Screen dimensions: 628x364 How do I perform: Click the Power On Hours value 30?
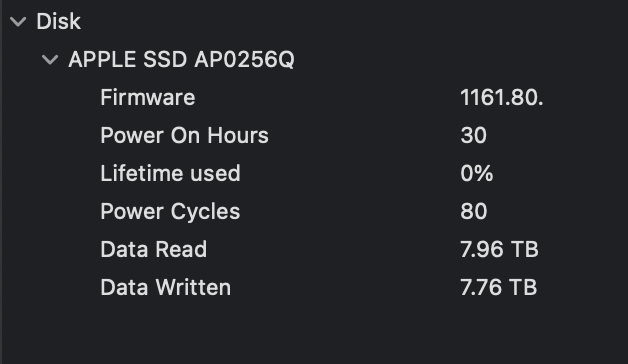pyautogui.click(x=473, y=135)
